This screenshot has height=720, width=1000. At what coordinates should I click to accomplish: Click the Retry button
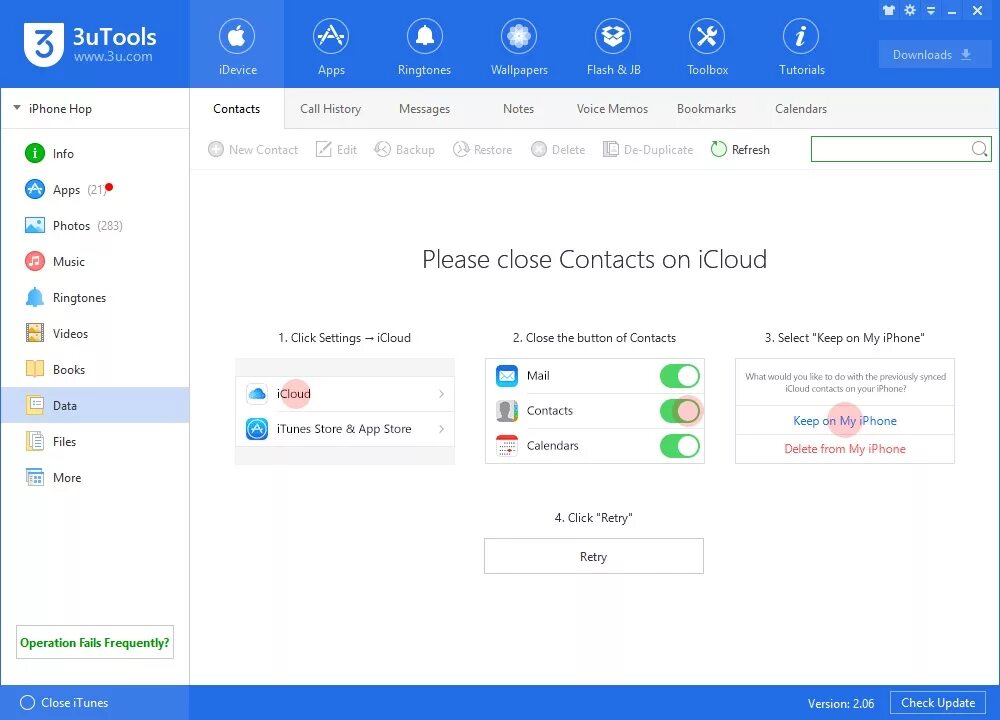(594, 556)
